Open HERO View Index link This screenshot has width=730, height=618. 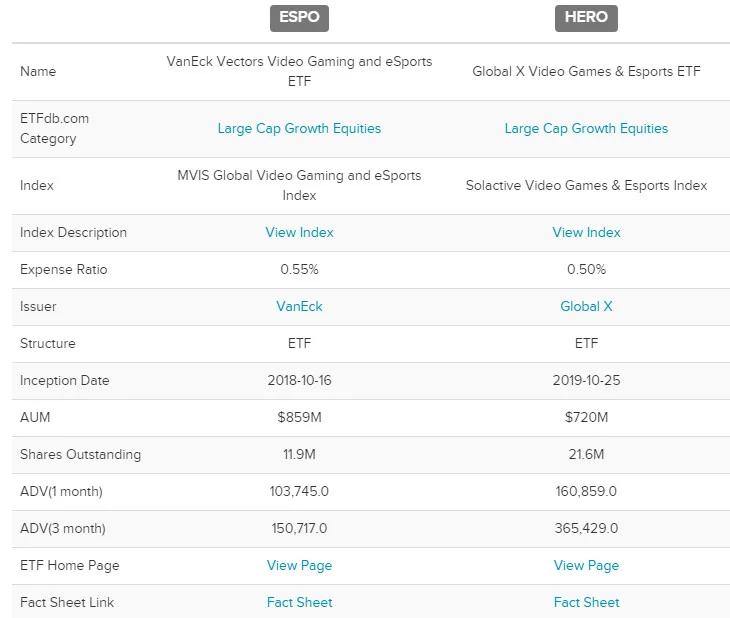[x=586, y=232]
